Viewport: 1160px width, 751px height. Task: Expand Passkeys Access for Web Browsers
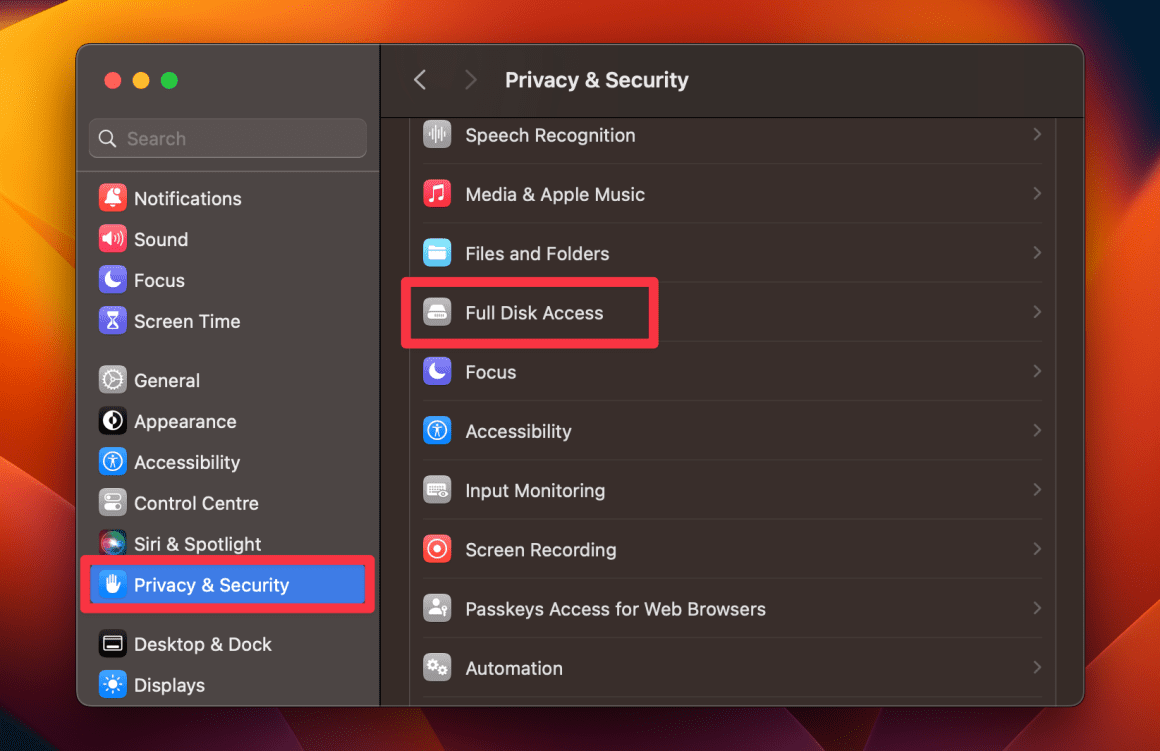(x=1037, y=608)
